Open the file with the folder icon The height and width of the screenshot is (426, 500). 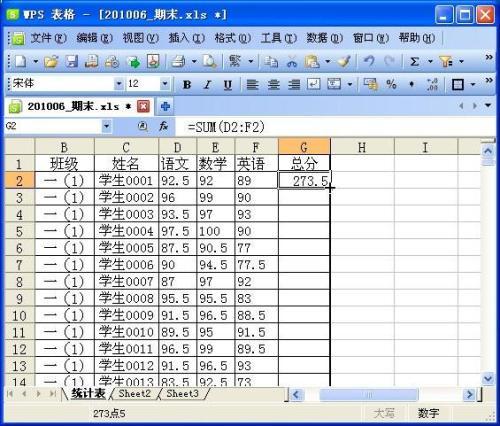pos(51,62)
